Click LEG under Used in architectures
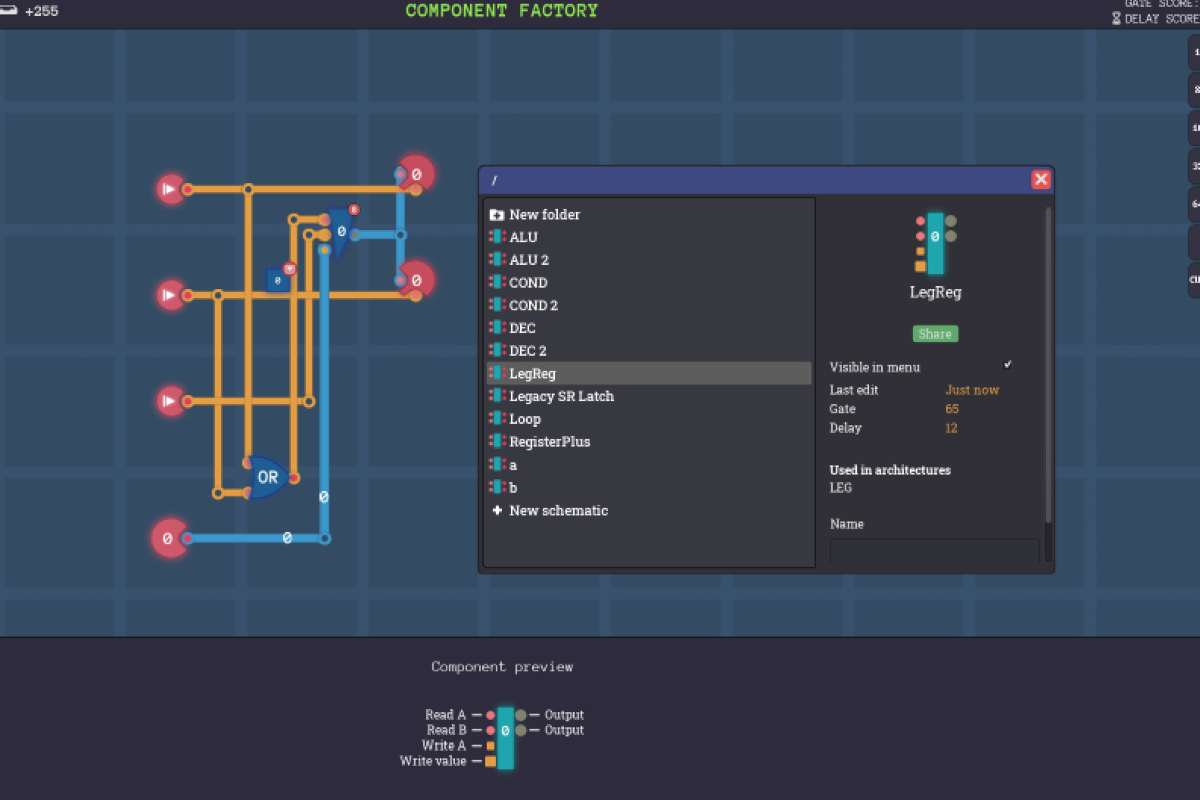The image size is (1200, 800). point(840,488)
